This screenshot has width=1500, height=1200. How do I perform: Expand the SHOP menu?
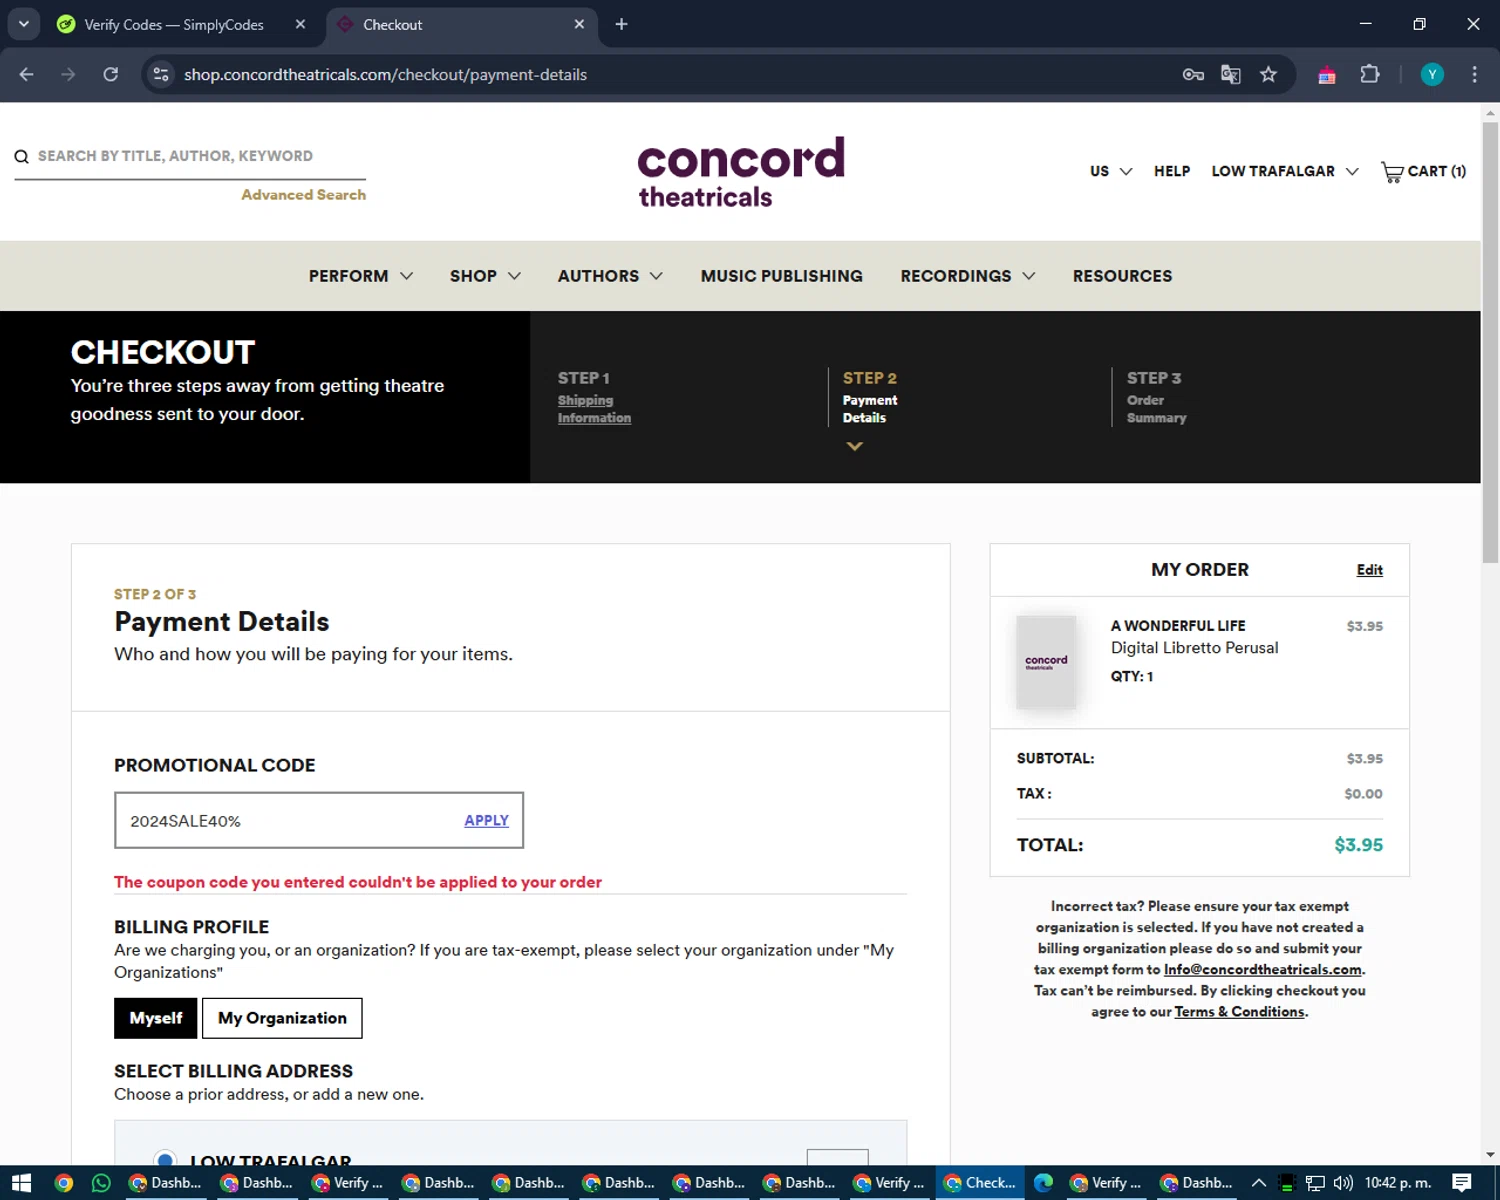485,276
